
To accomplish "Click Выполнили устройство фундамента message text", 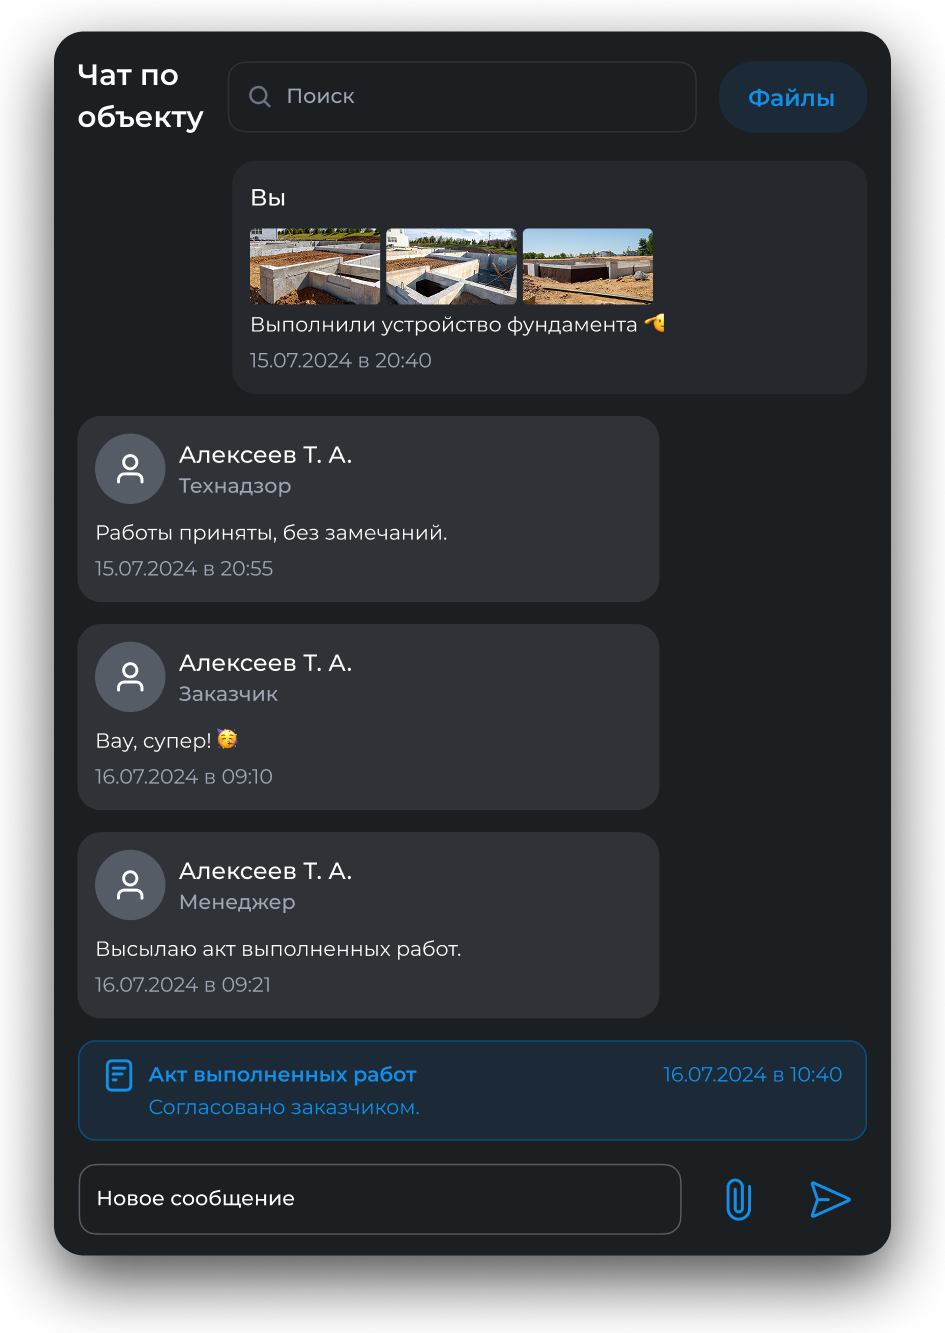I will tap(443, 325).
